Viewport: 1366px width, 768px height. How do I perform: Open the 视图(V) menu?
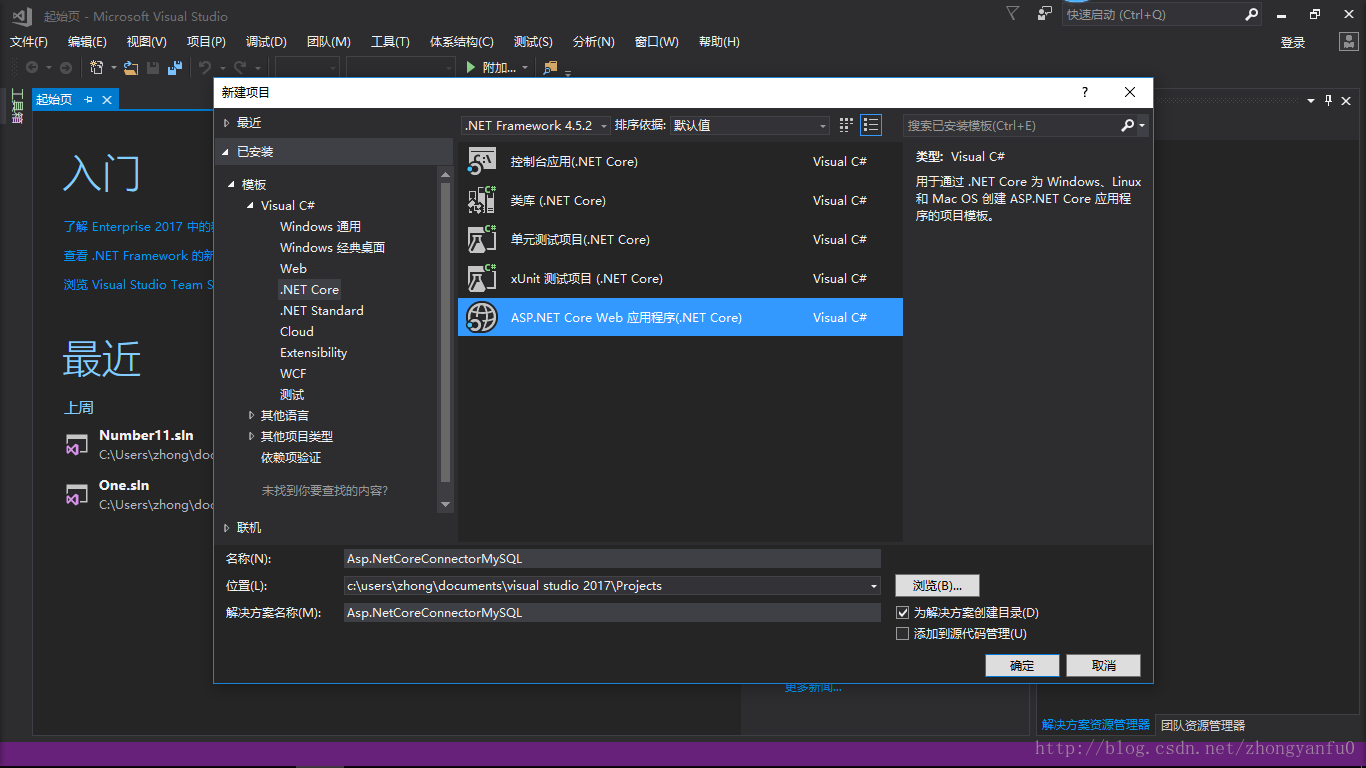146,41
